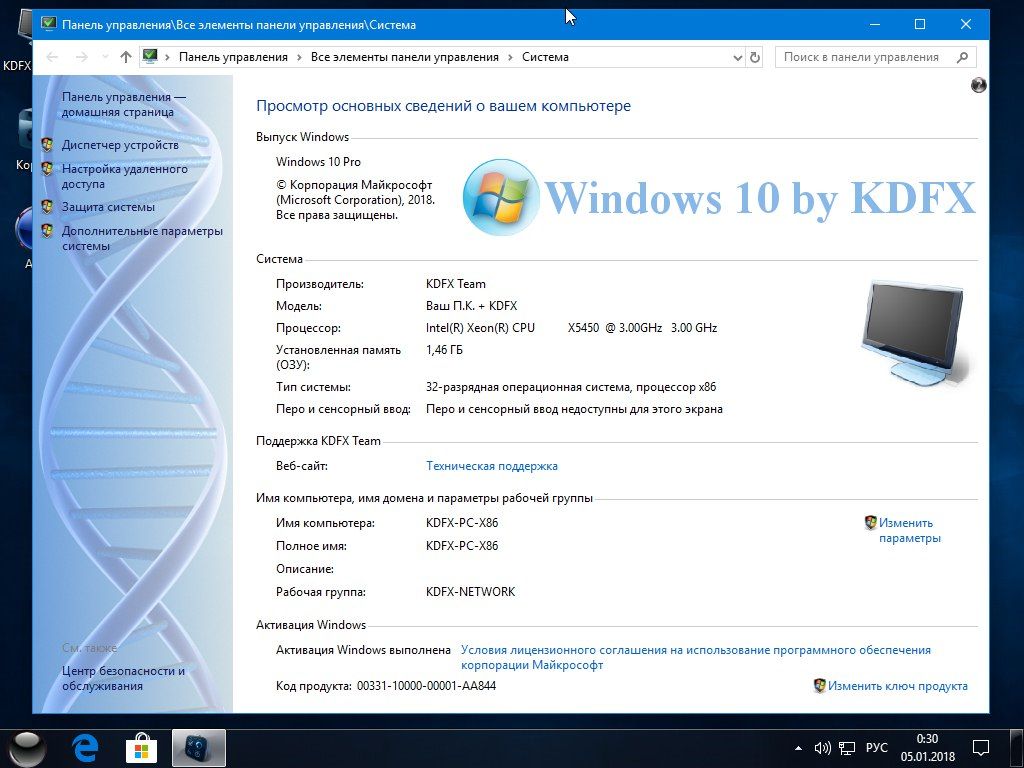
Task: Click shield icon beside 'Изменить ключ продукта'
Action: 820,686
